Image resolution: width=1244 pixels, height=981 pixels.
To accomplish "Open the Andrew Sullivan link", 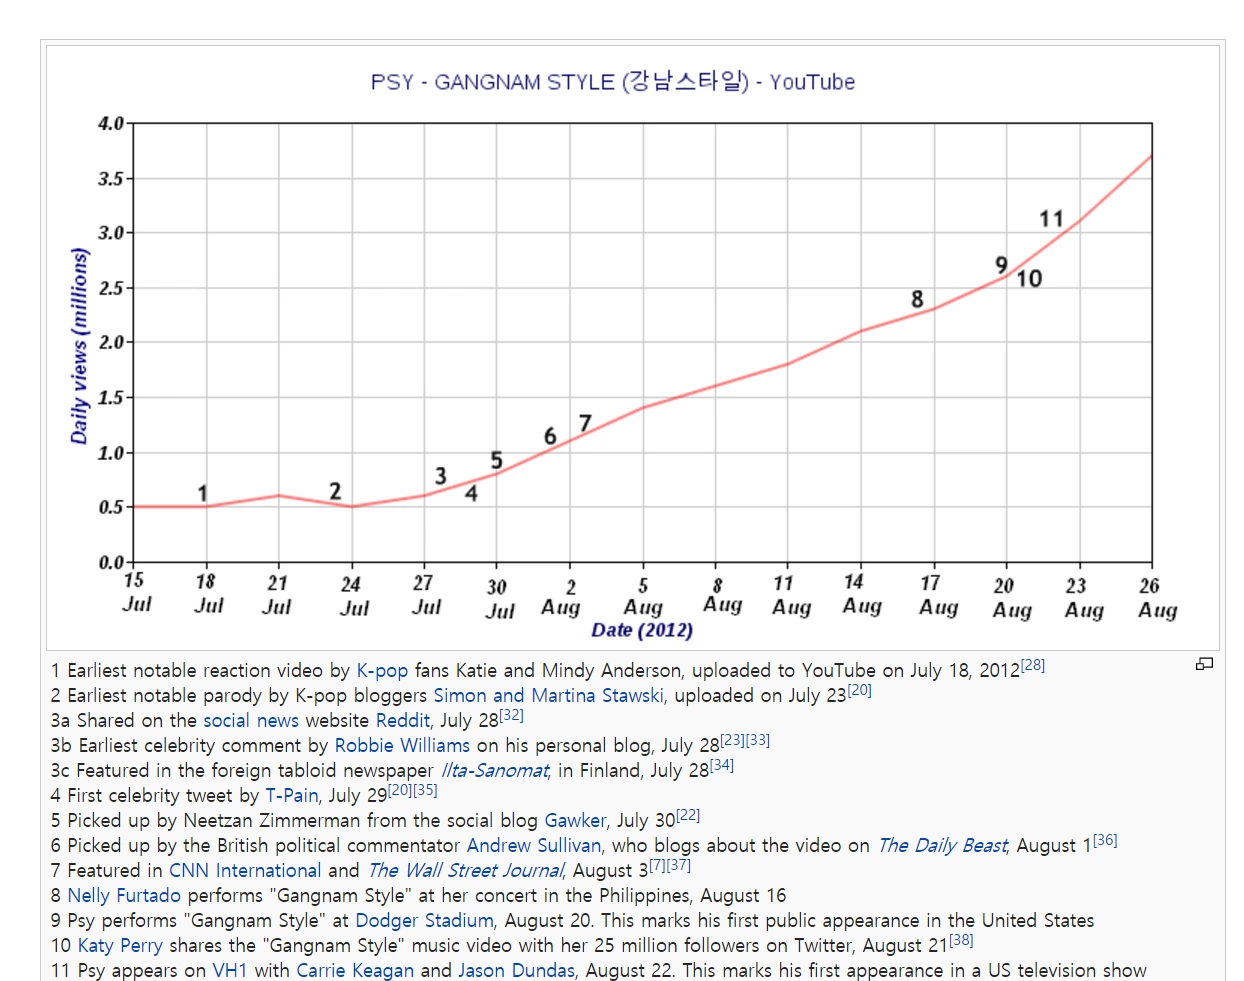I will click(x=534, y=845).
